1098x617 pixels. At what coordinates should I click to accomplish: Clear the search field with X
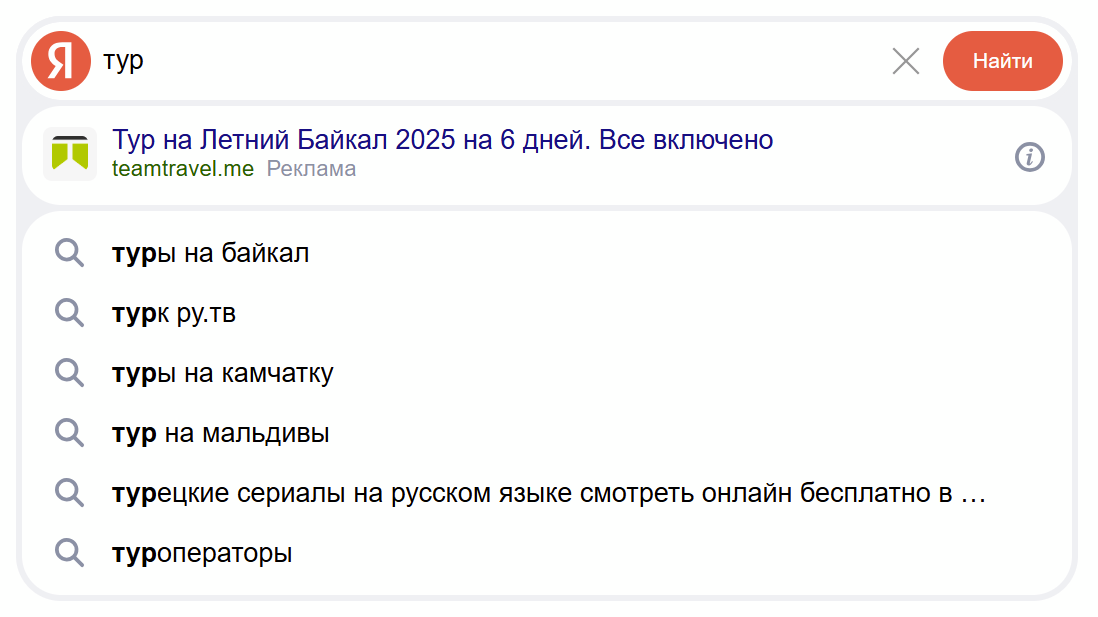(x=905, y=62)
